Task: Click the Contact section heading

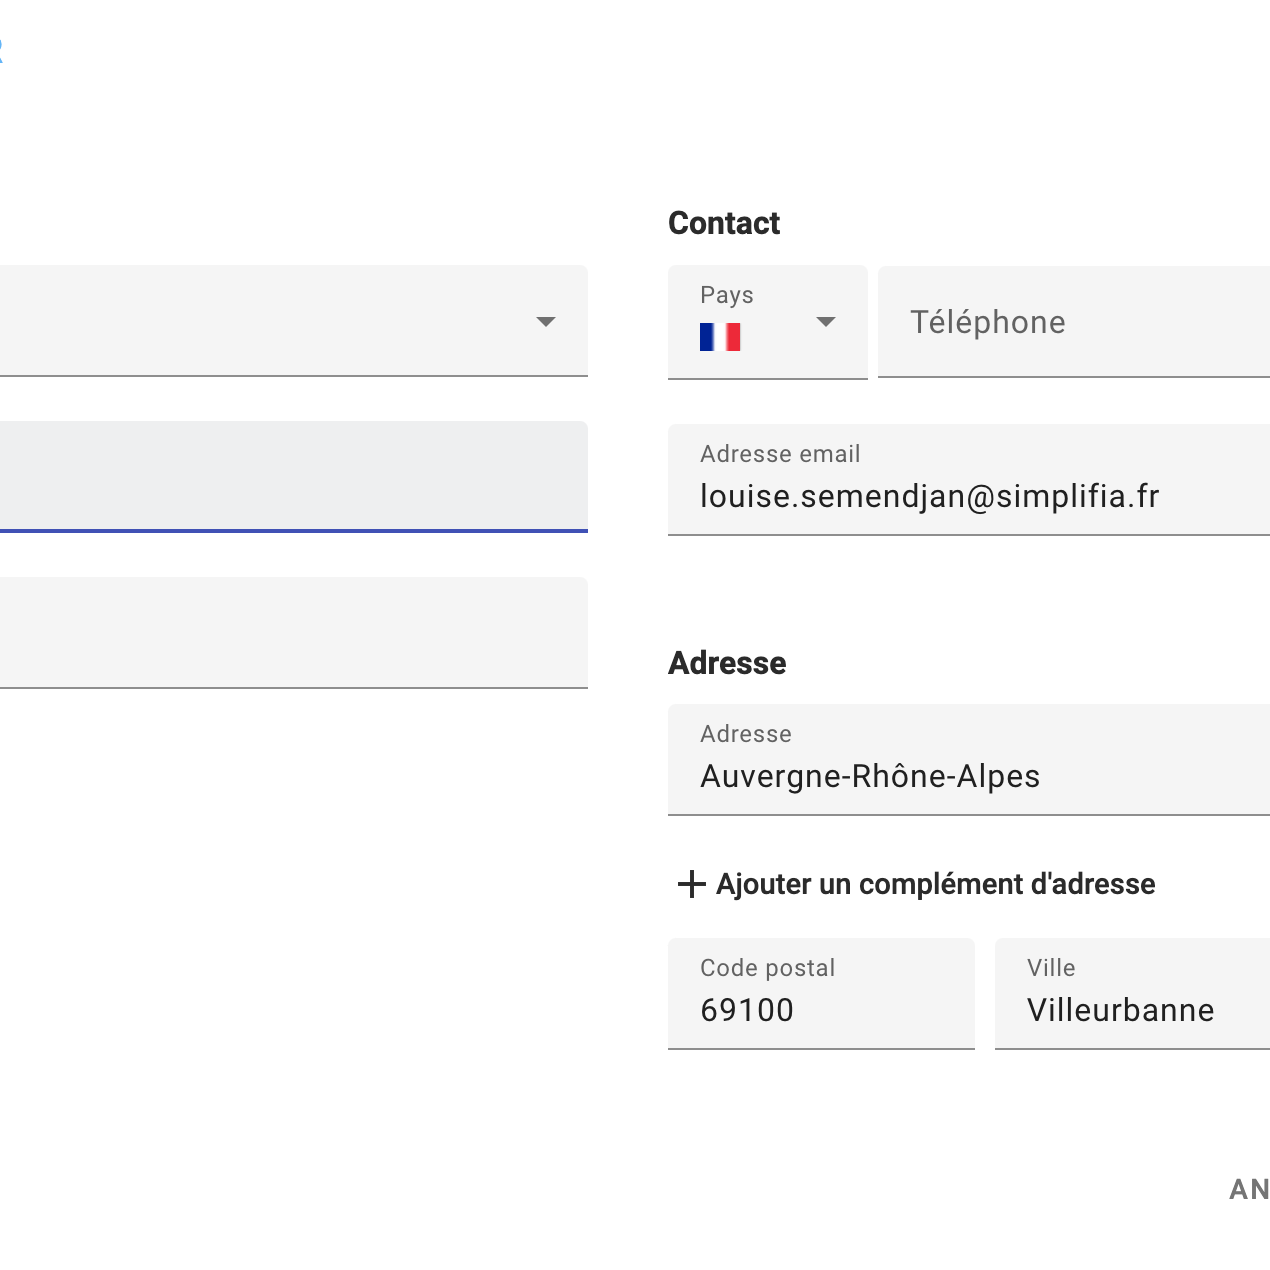Action: coord(724,223)
